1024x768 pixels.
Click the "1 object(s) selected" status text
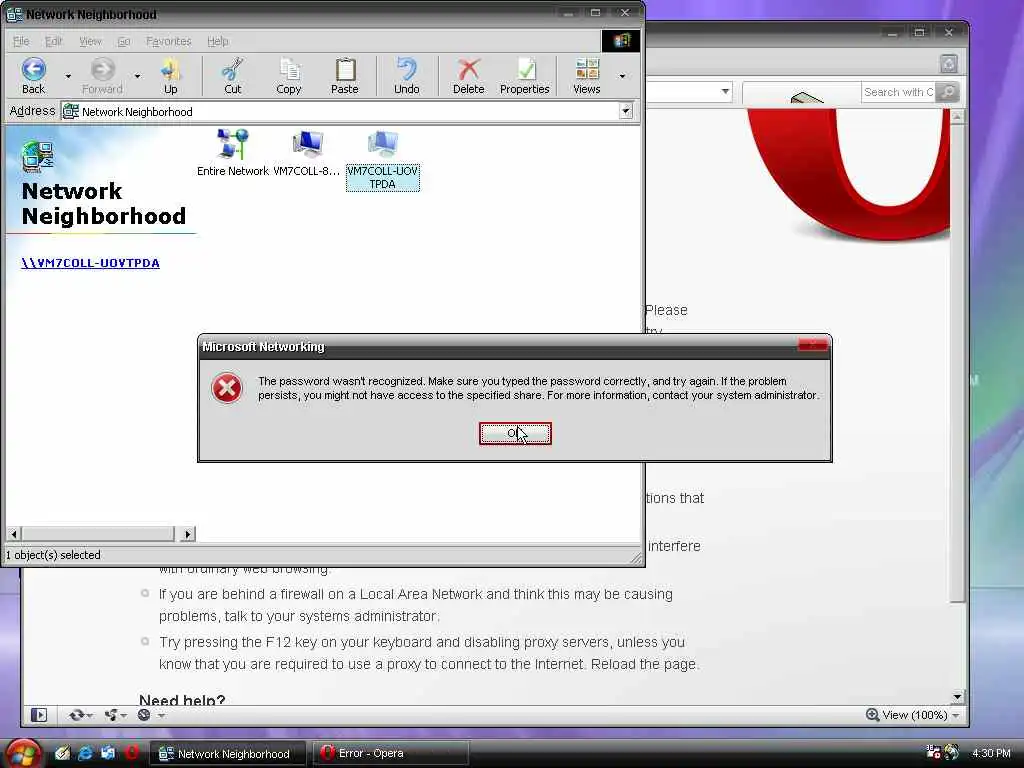54,555
